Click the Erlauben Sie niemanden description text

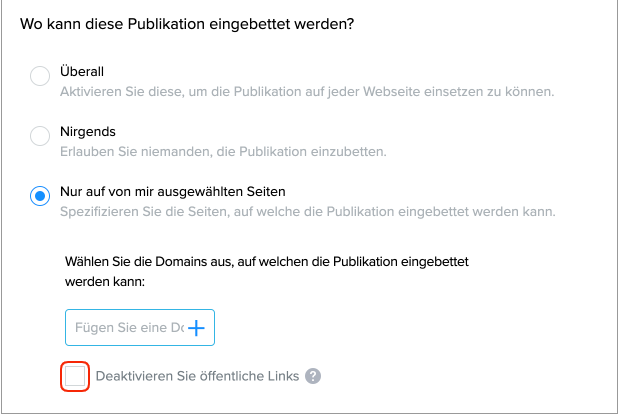(x=224, y=151)
